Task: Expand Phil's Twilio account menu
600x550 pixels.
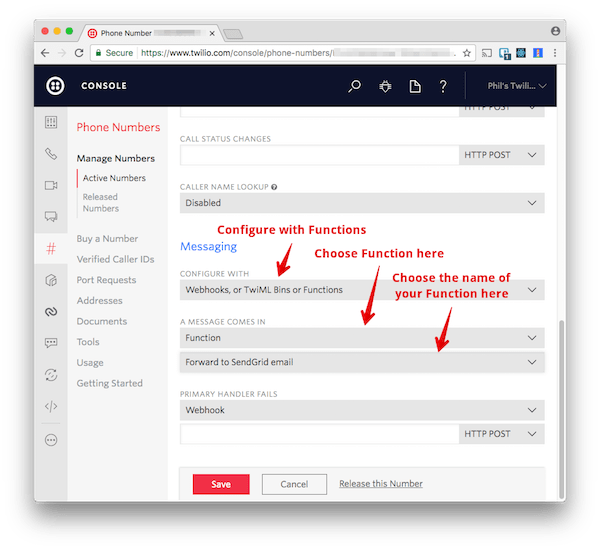Action: [x=516, y=86]
